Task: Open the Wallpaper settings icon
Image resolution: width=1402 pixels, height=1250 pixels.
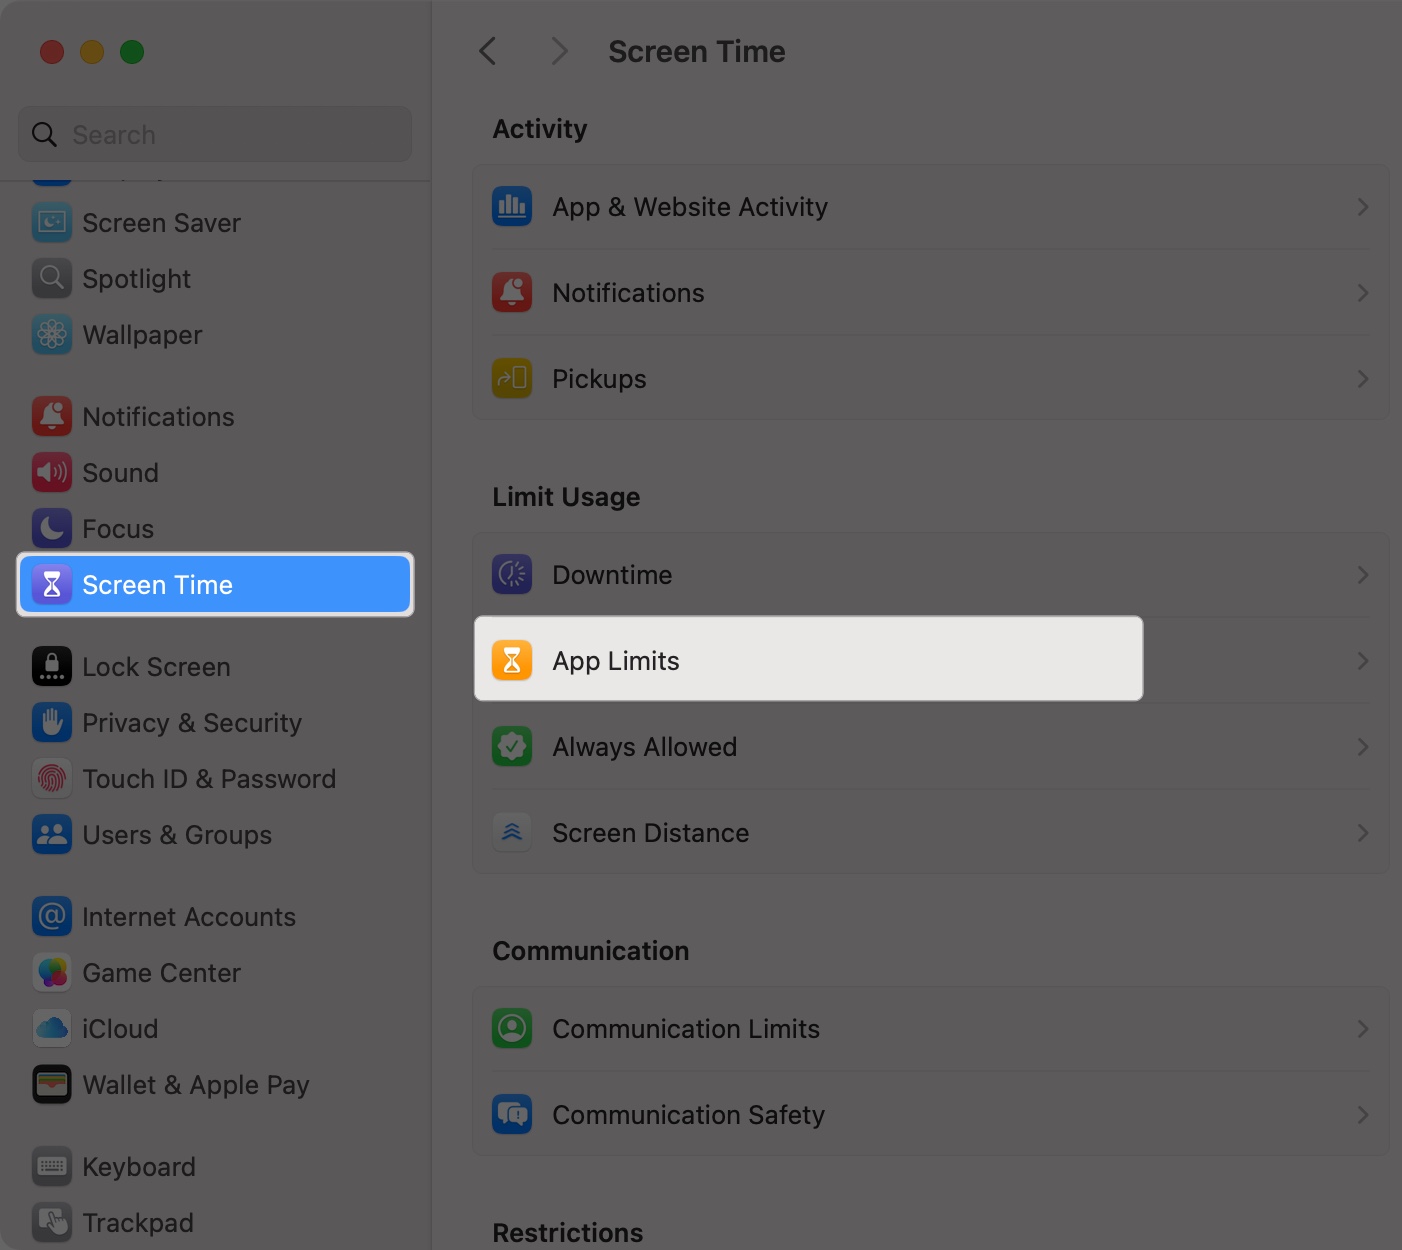Action: pos(52,334)
